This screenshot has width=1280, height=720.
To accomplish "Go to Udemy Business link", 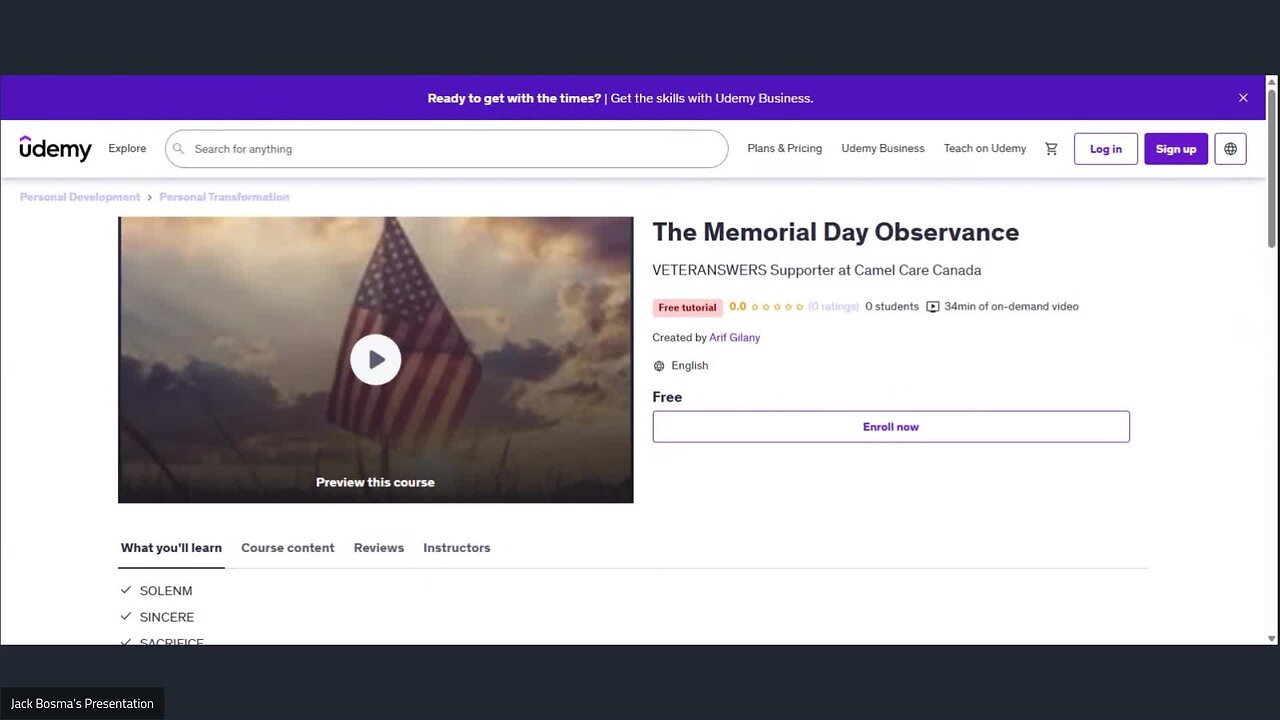I will pyautogui.click(x=882, y=148).
